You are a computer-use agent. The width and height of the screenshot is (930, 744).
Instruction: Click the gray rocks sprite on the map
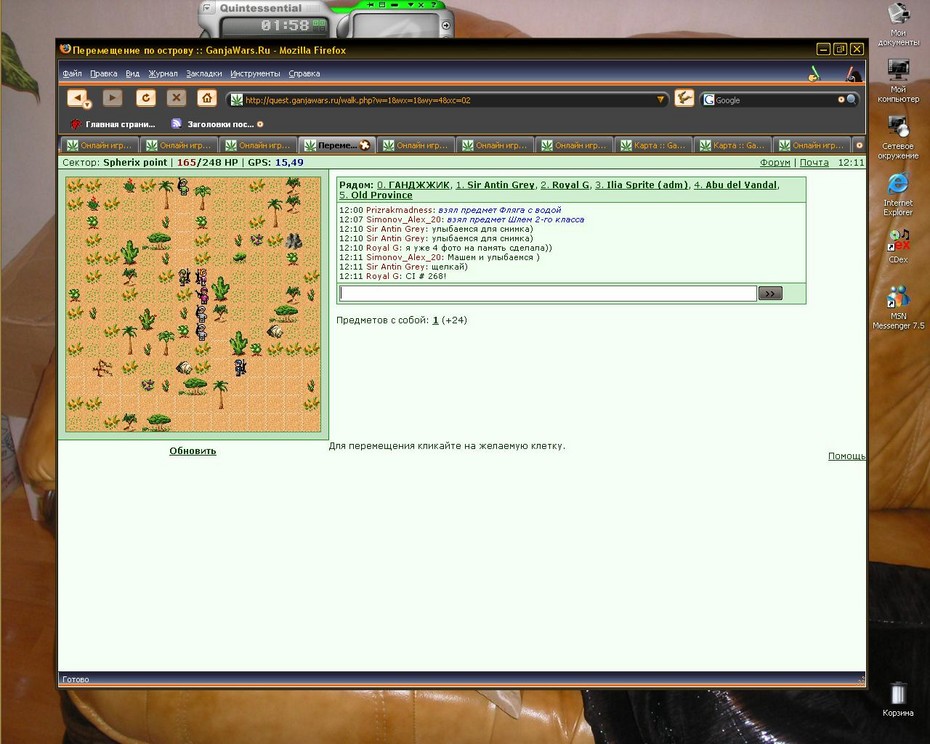(x=294, y=240)
